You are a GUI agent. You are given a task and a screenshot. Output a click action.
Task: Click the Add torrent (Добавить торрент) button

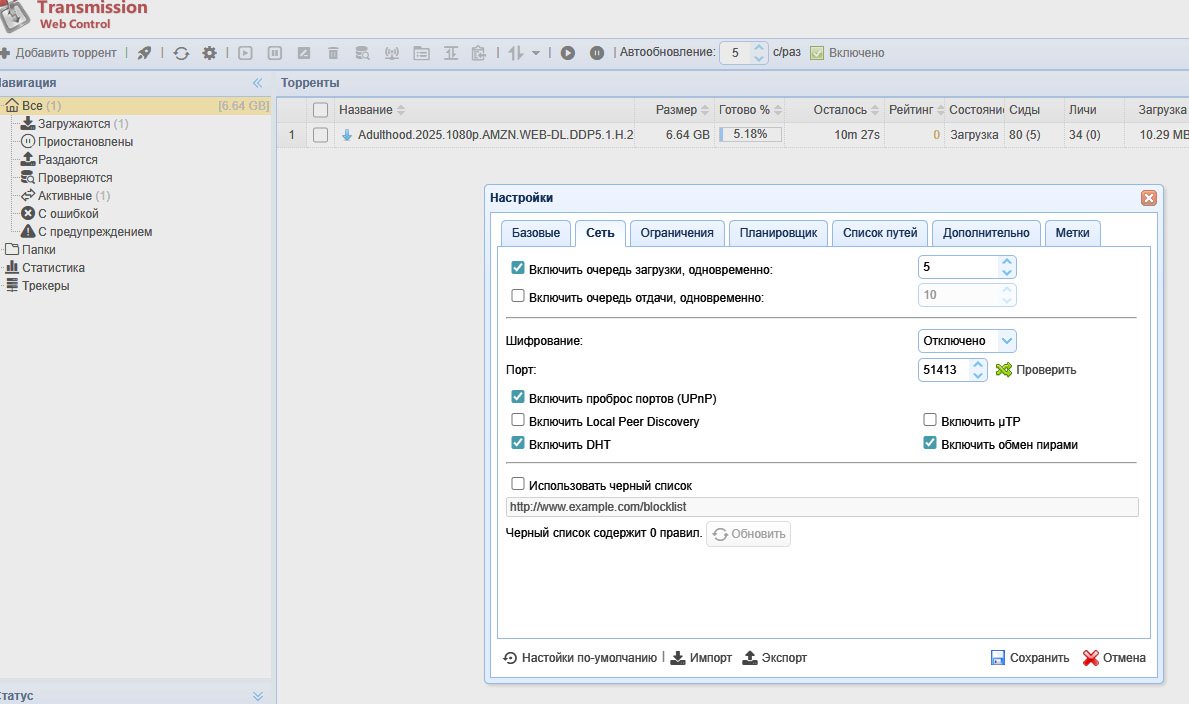pos(60,53)
